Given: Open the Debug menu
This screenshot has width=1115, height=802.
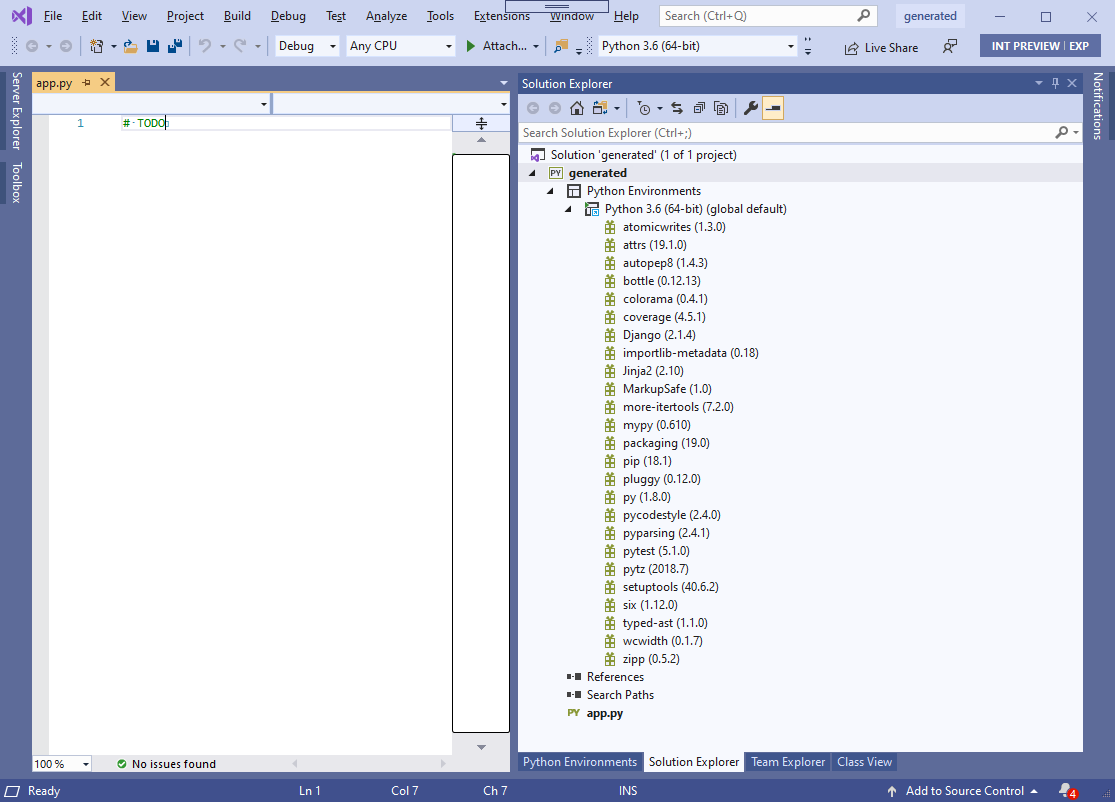Looking at the screenshot, I should [x=288, y=16].
